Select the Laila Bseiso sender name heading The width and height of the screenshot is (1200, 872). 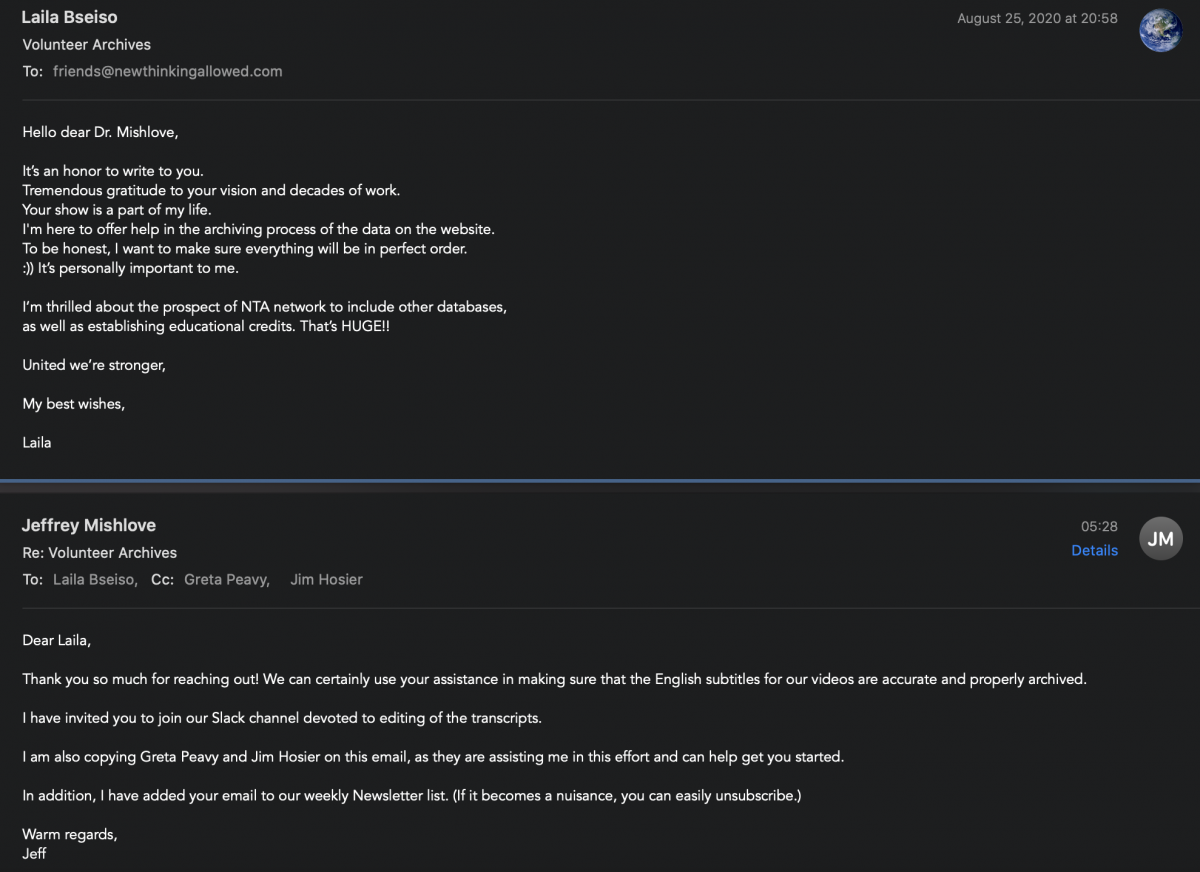coord(69,18)
